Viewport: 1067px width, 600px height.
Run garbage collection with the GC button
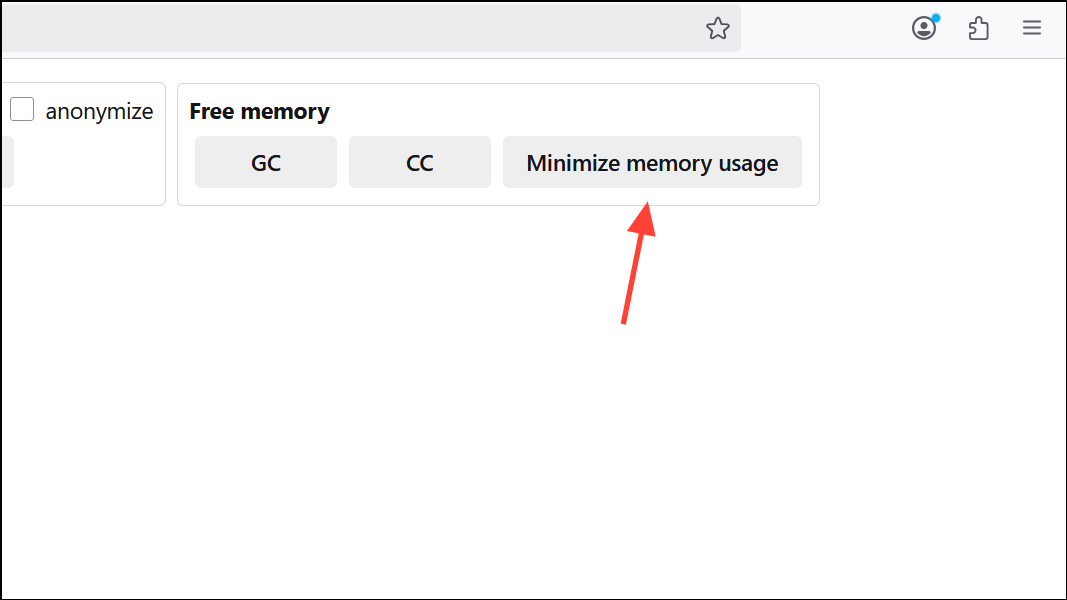[x=266, y=162]
